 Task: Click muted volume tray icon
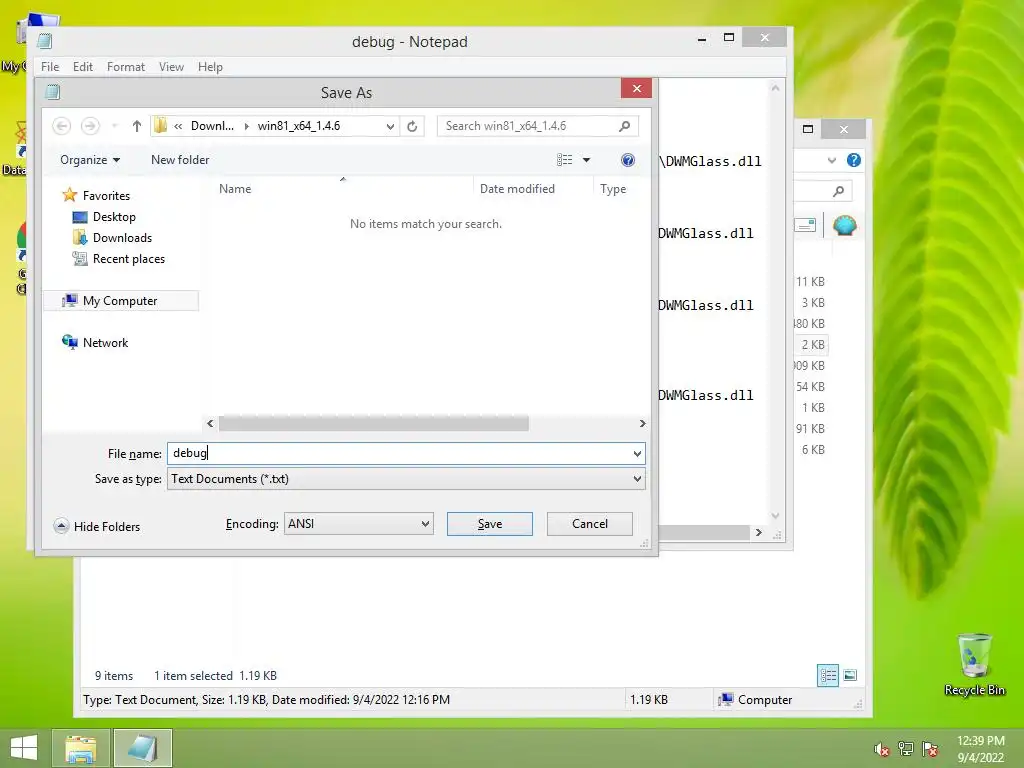[x=882, y=749]
